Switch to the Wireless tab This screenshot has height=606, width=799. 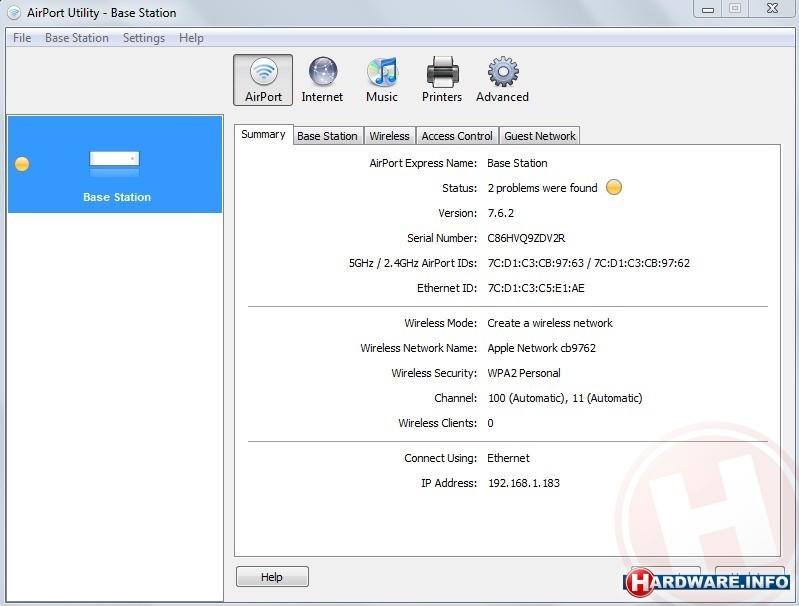pyautogui.click(x=389, y=136)
